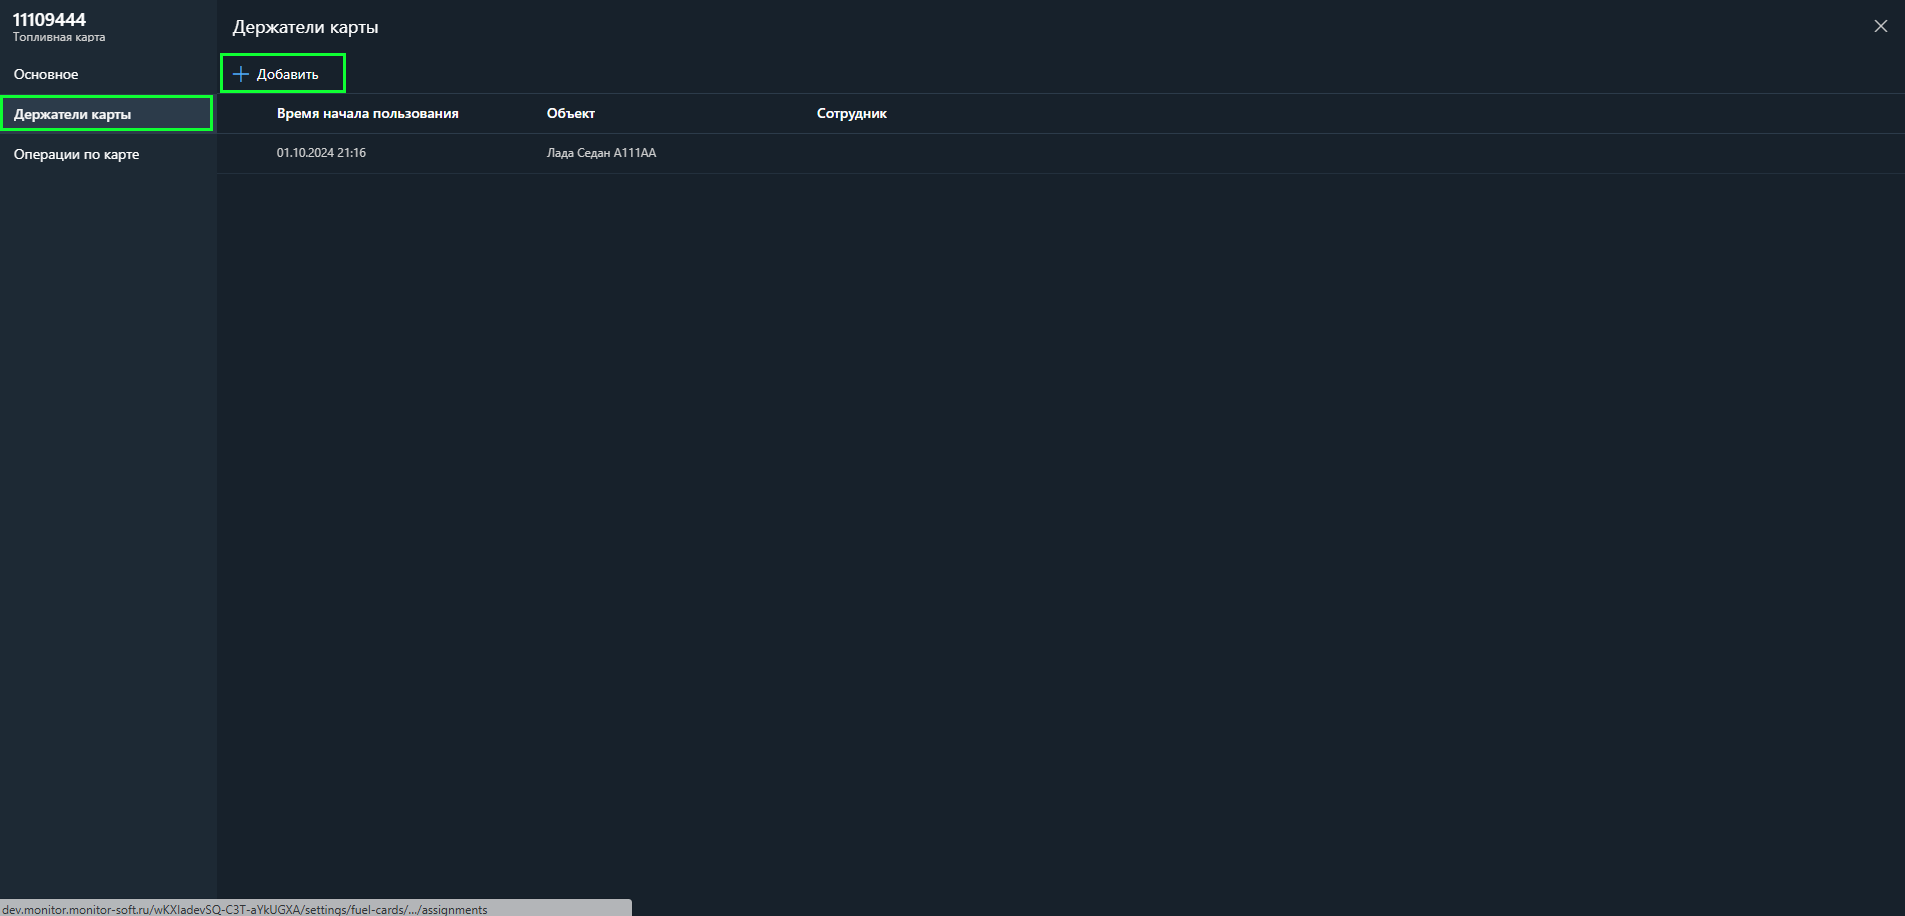
Task: Select the 01.10.2024 21:16 date cell
Action: coord(321,153)
